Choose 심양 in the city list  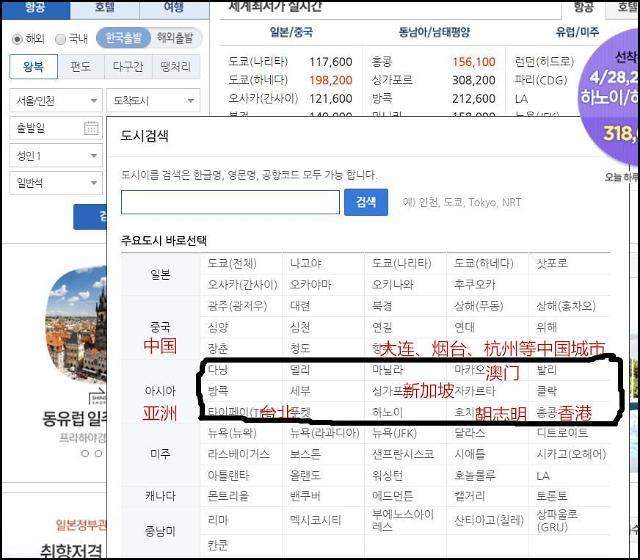[x=218, y=327]
